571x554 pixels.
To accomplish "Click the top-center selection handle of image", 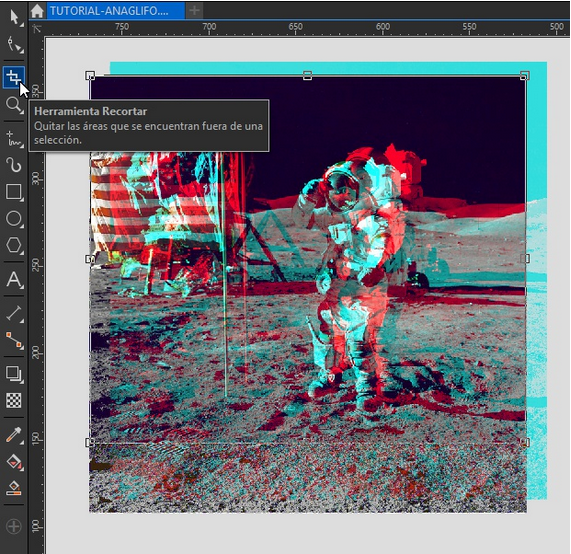I will pyautogui.click(x=307, y=75).
